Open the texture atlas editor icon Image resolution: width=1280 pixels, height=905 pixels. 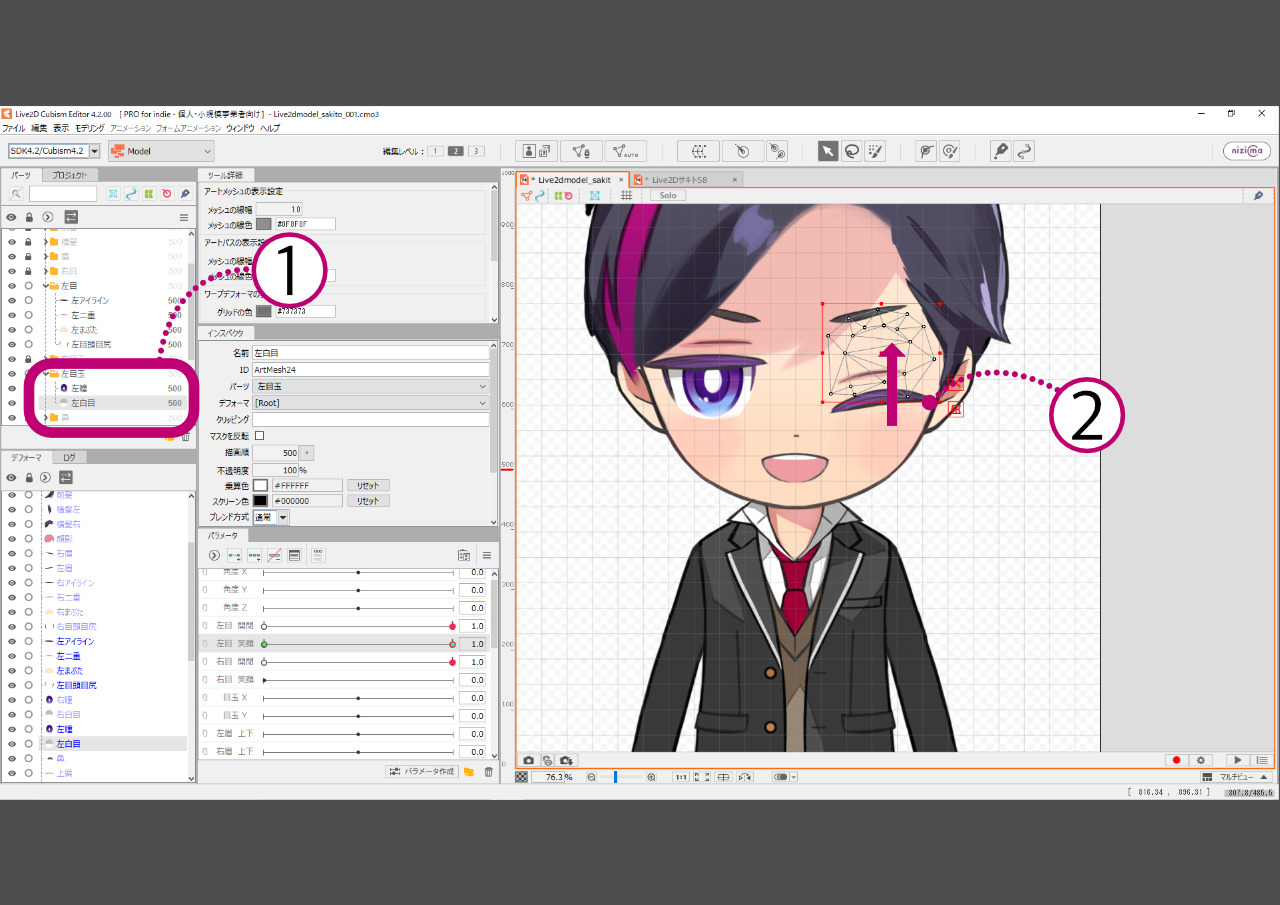pos(537,151)
